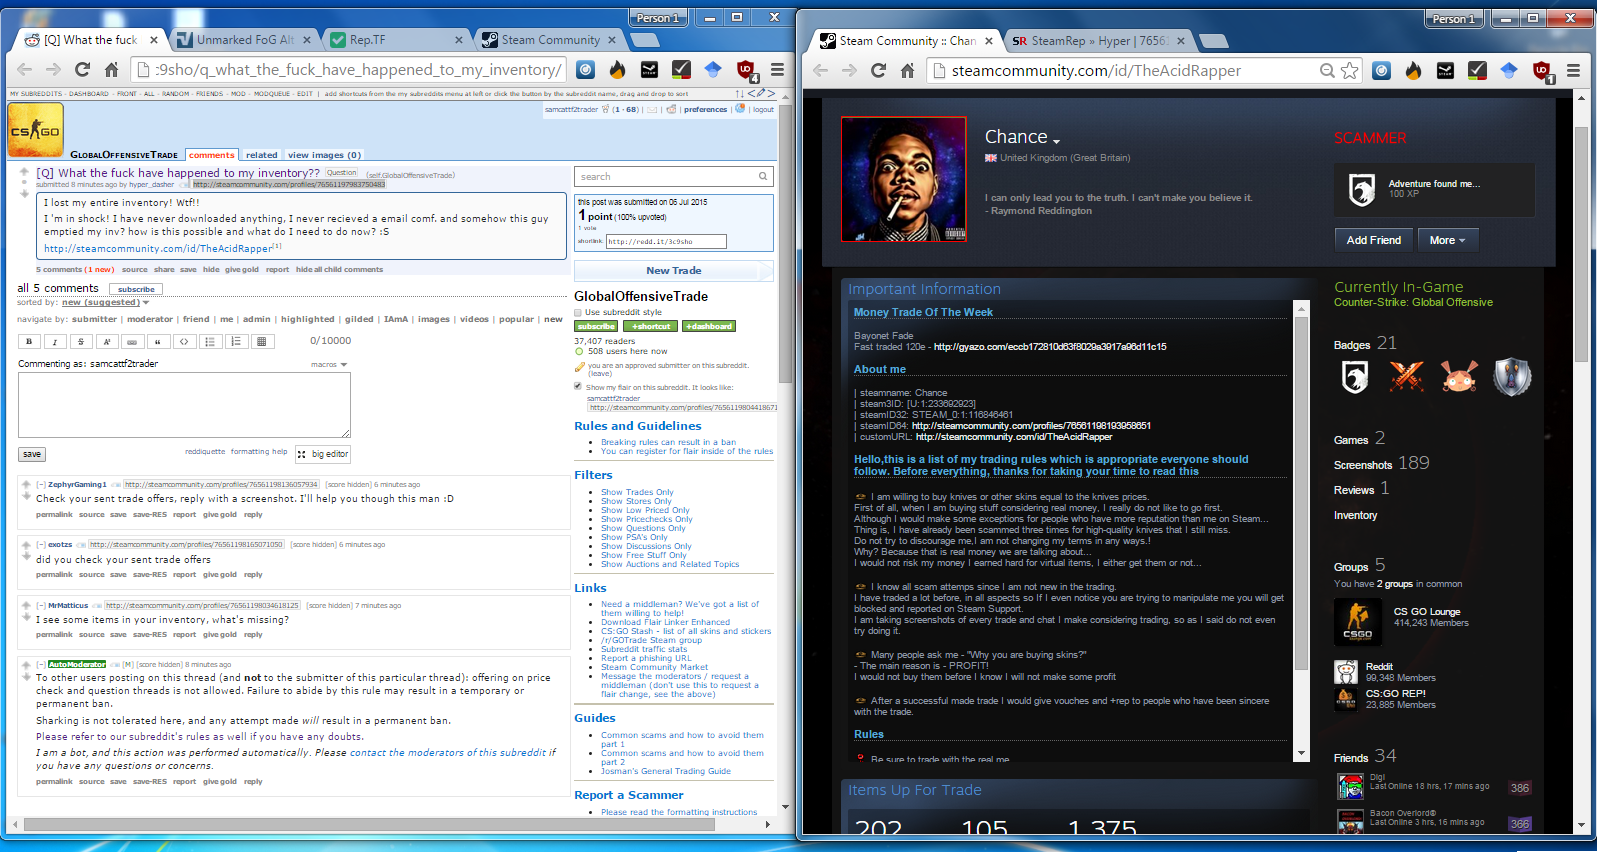Enable 'Use subreddit style' checkbox

578,312
